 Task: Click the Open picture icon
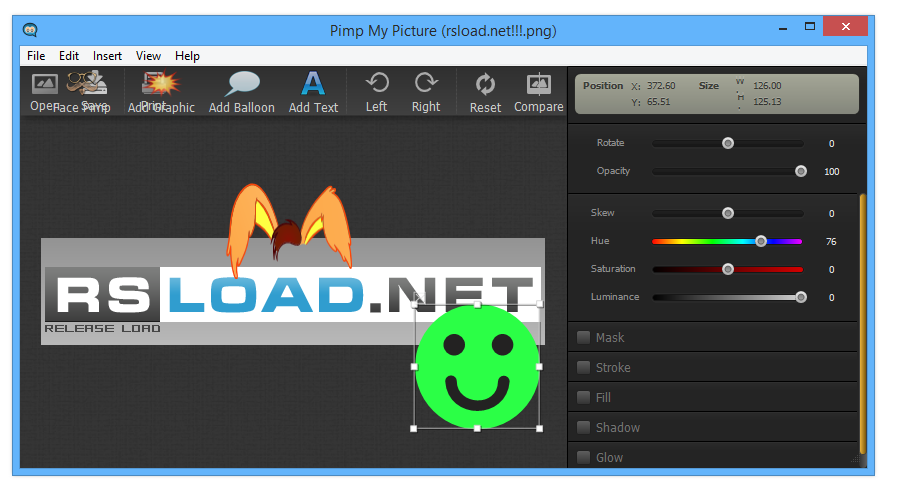45,84
